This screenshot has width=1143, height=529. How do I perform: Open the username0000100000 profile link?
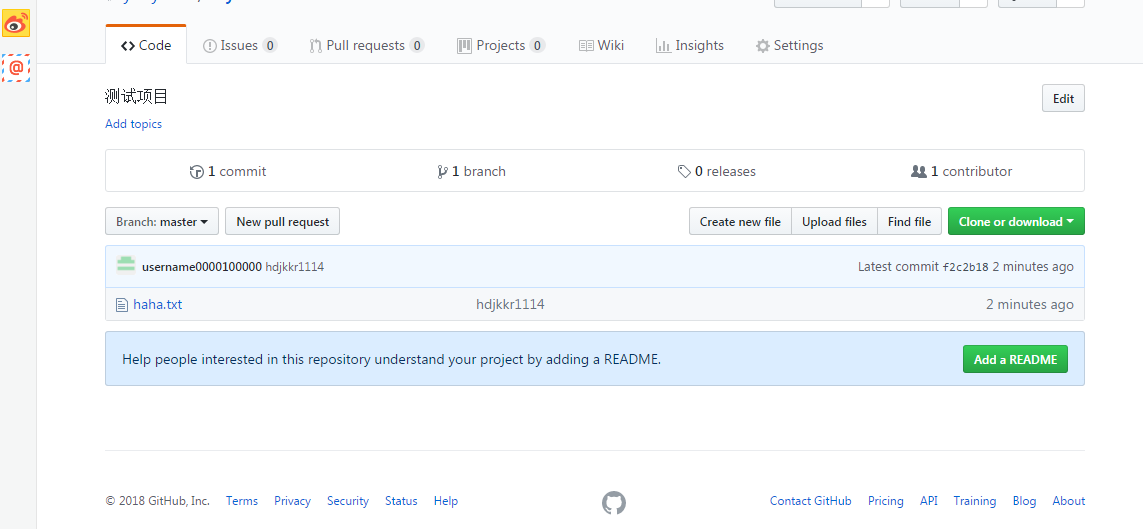[202, 267]
